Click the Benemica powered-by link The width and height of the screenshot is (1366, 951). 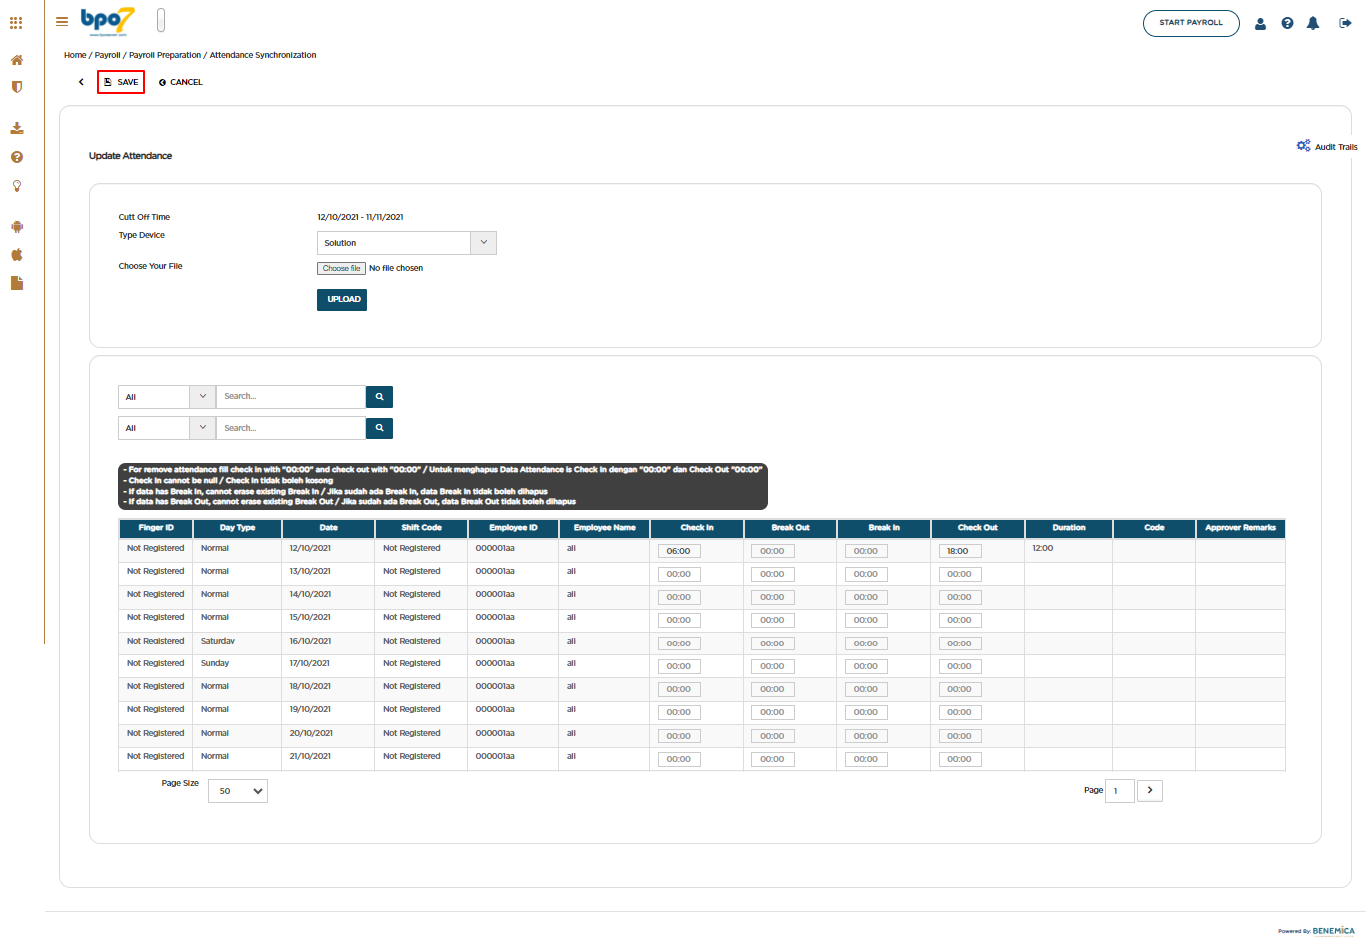pyautogui.click(x=1333, y=931)
